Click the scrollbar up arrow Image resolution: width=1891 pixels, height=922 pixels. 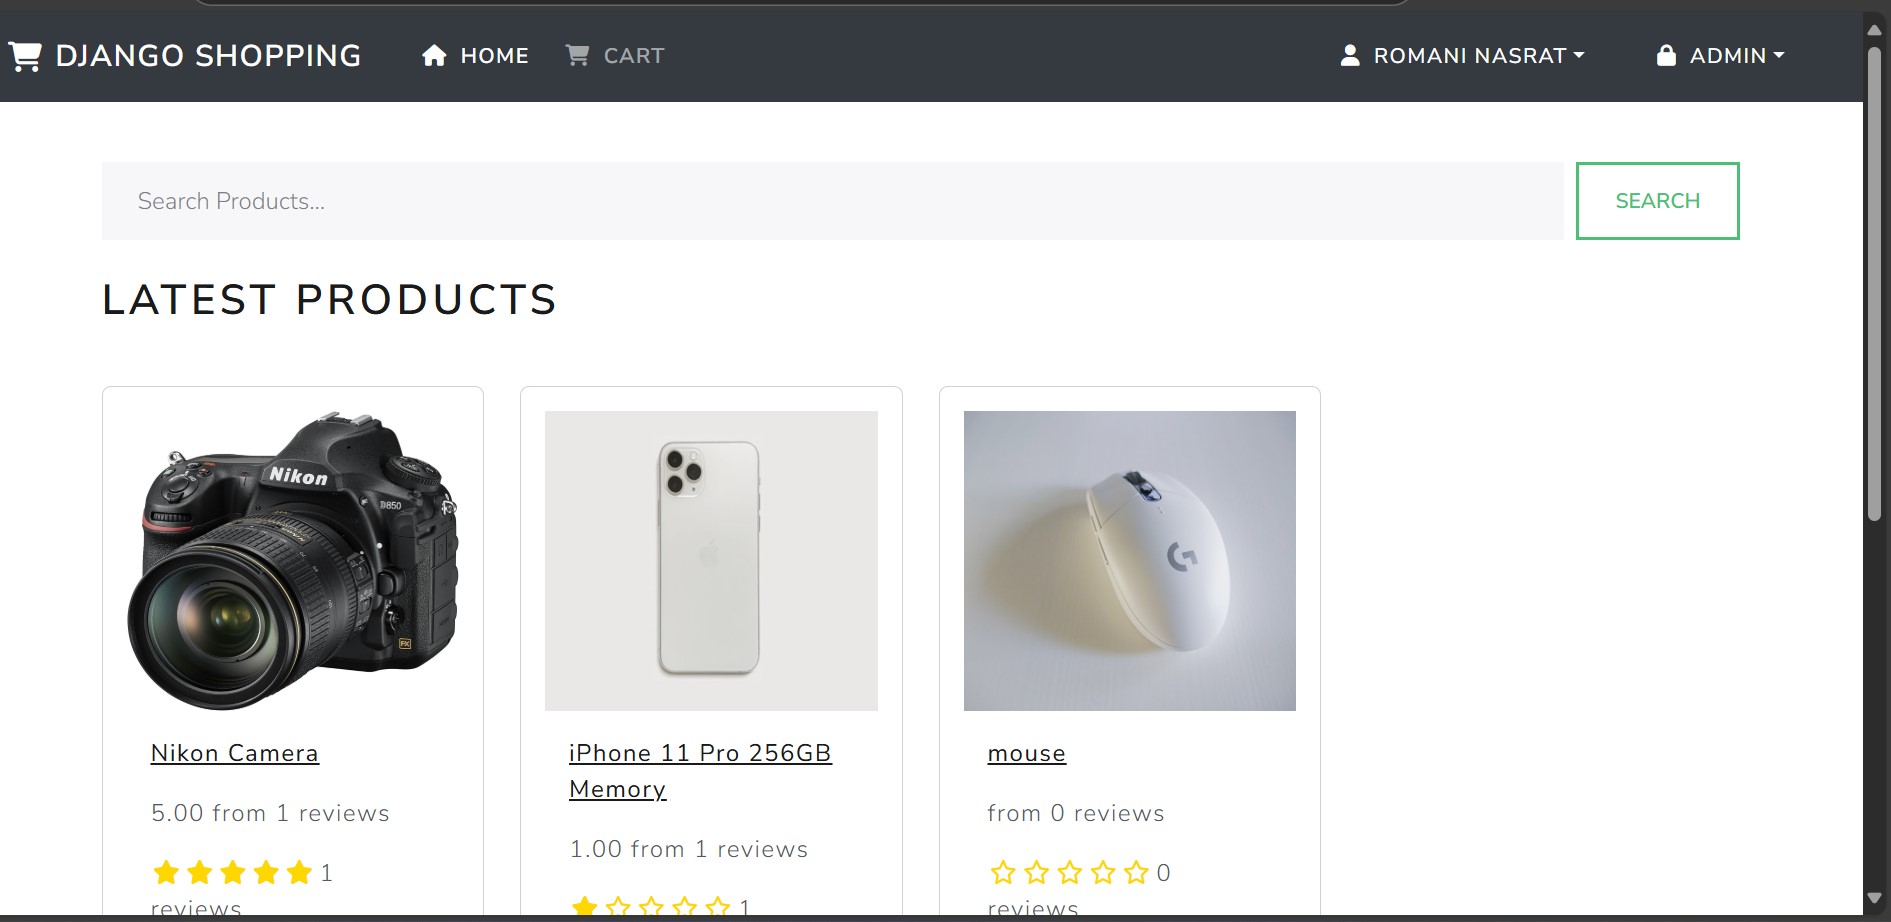pos(1874,29)
